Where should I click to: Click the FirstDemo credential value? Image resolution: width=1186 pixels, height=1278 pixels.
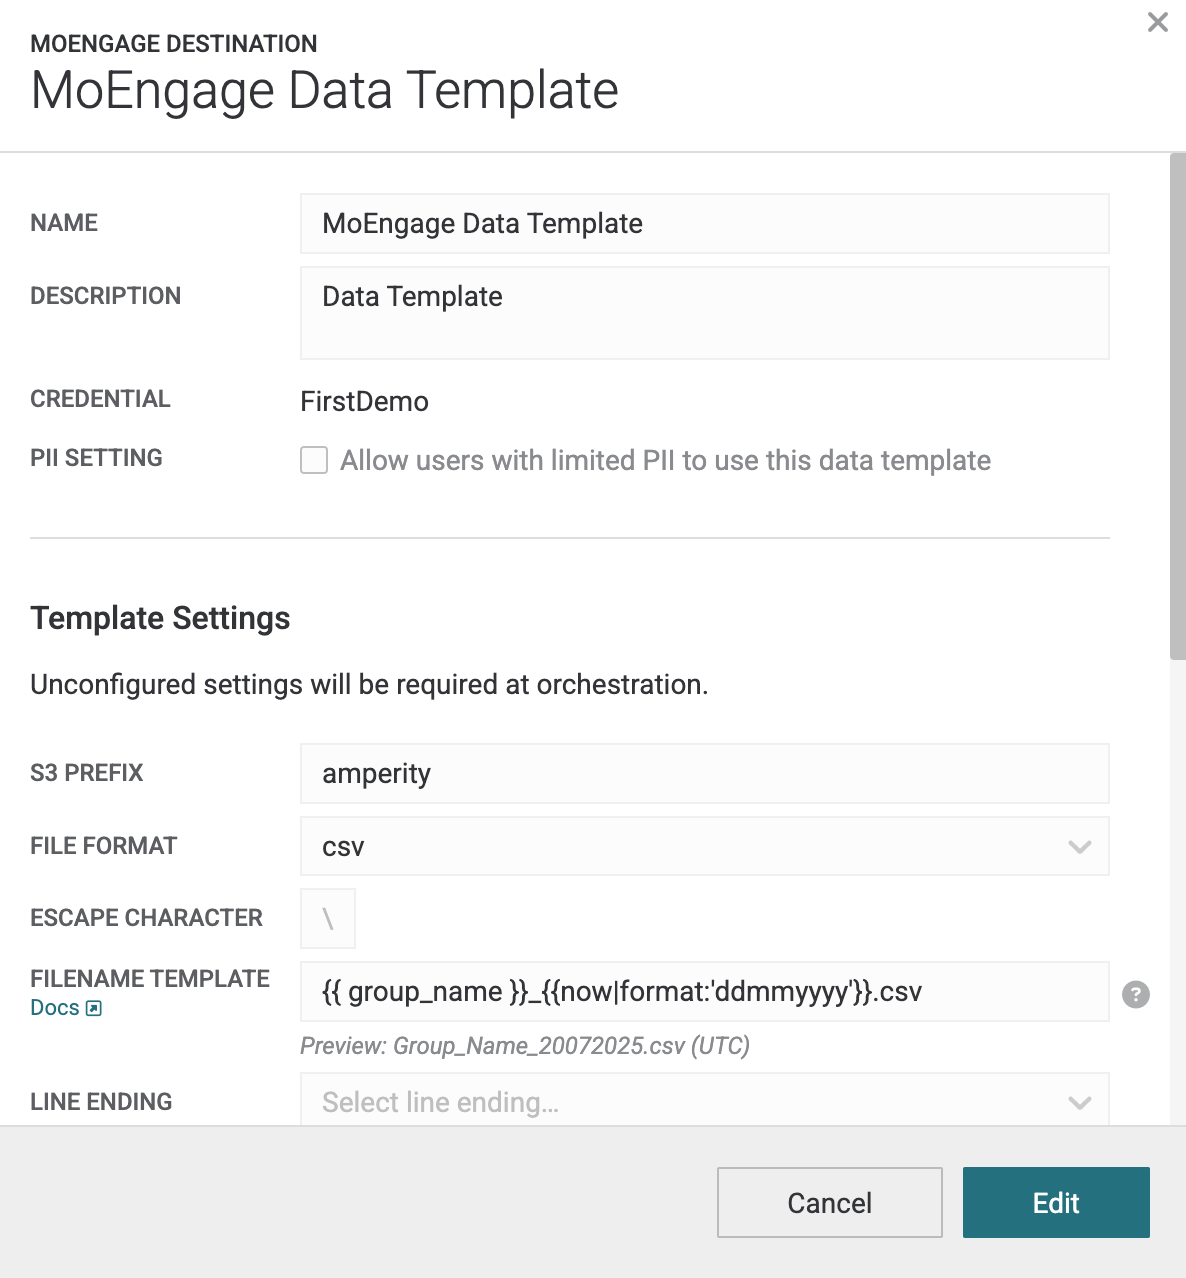(365, 401)
